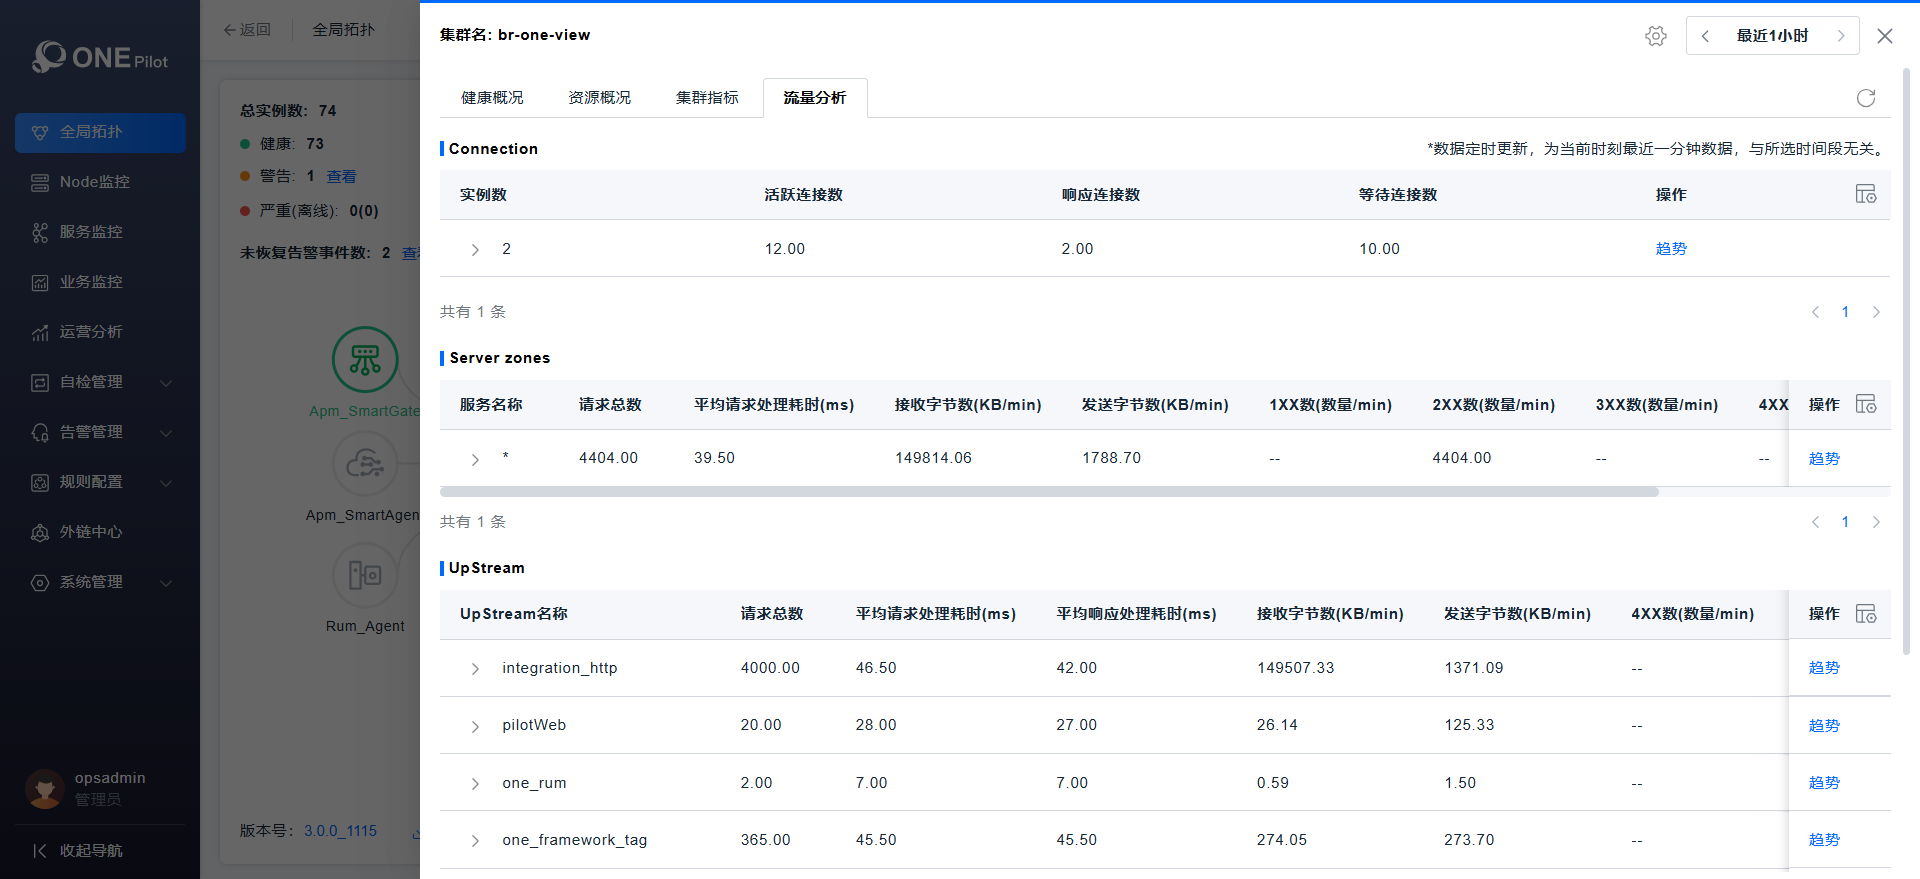
Task: Expand the integration_http upstream row
Action: [x=475, y=669]
